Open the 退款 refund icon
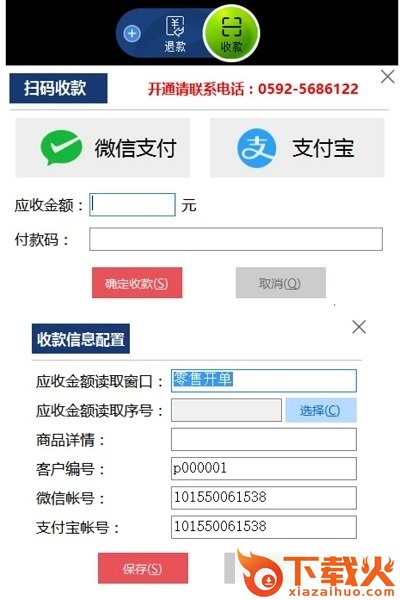Viewport: 400px width, 600px height. point(175,34)
